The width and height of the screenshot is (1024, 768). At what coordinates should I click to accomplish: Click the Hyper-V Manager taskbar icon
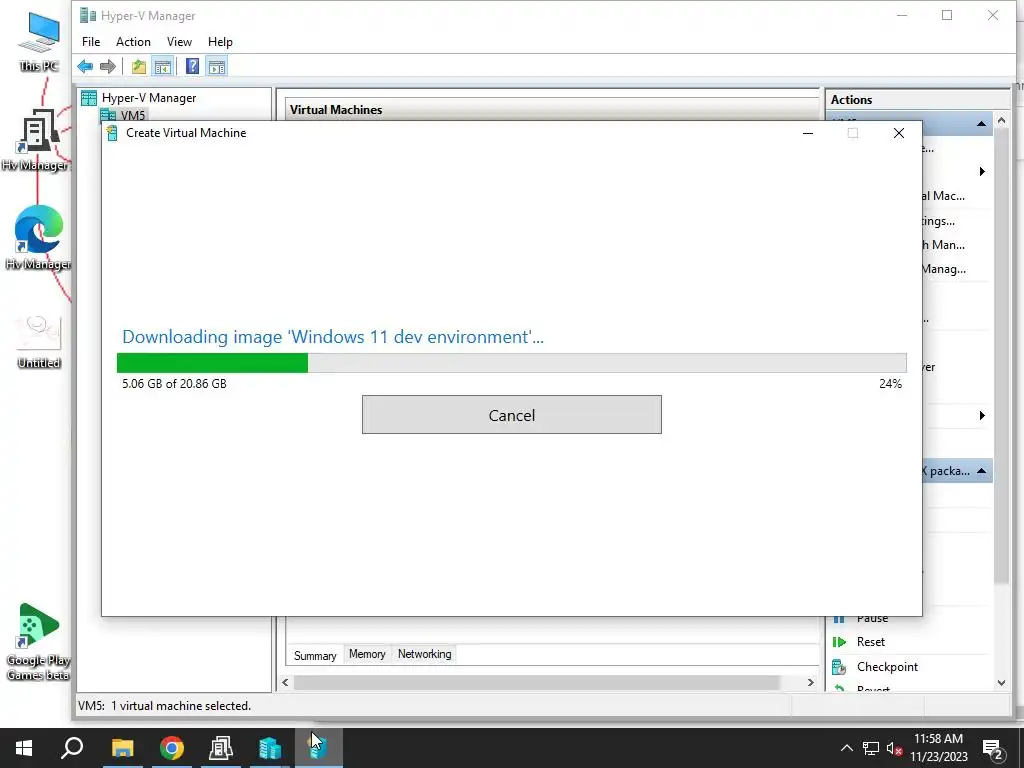point(270,748)
